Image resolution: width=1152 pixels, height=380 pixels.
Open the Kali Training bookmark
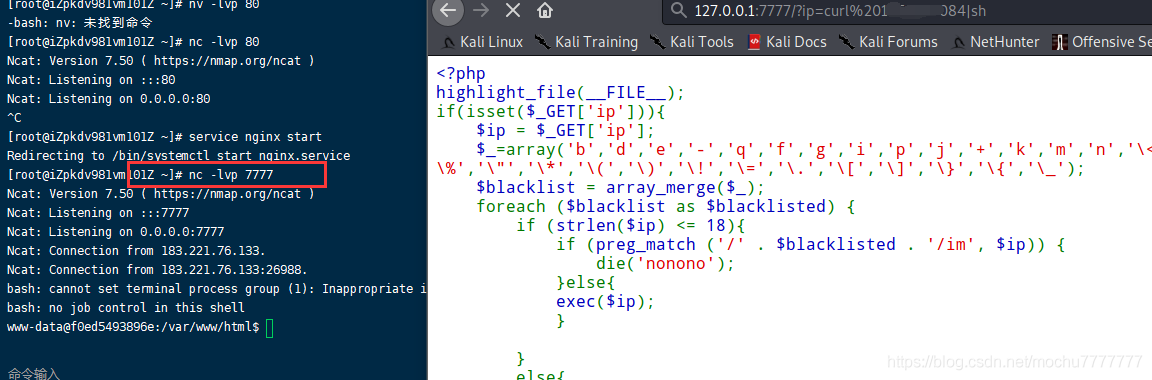[x=586, y=42]
